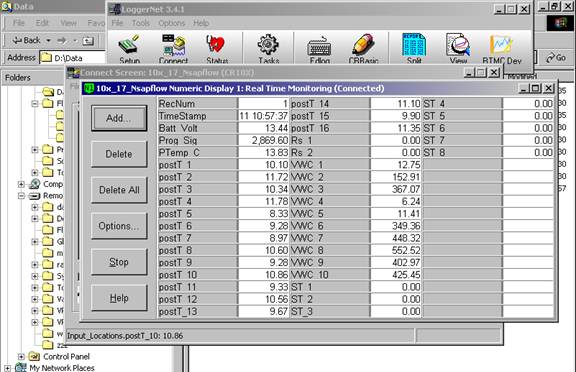
Task: Select the ST_4 label cell
Action: 462,104
